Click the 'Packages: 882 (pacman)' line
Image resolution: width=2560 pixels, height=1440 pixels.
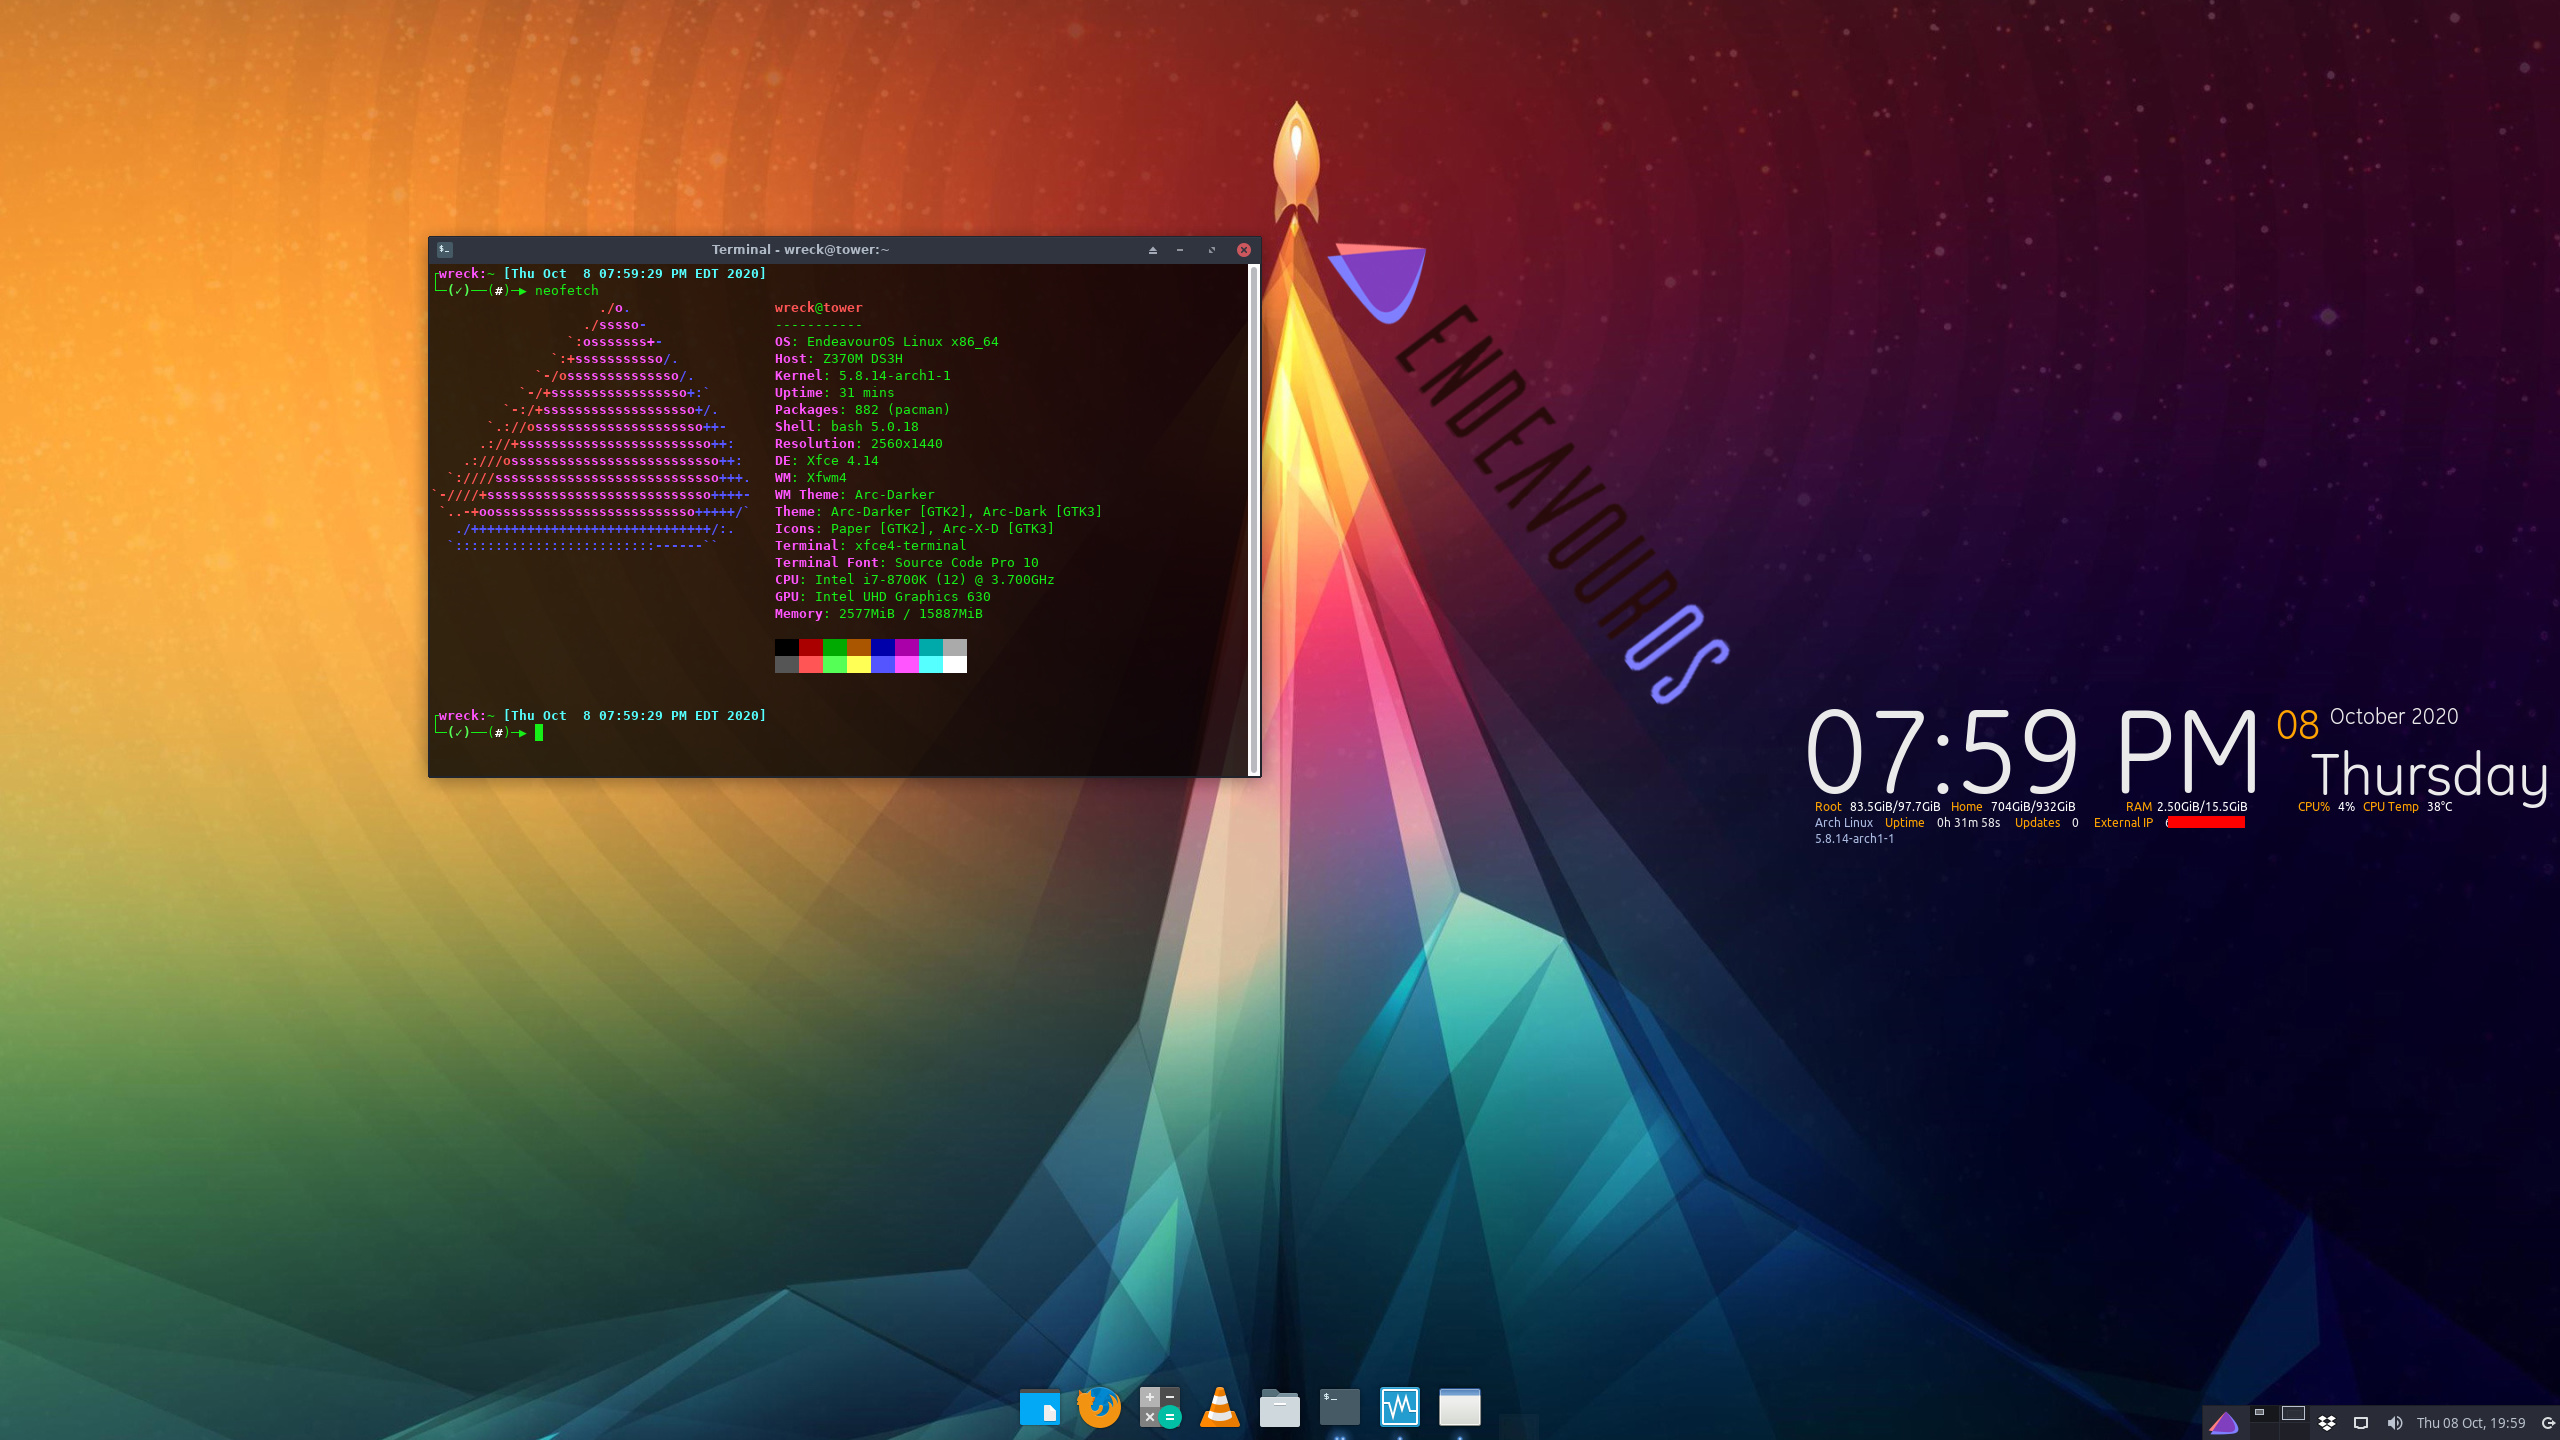(x=862, y=410)
